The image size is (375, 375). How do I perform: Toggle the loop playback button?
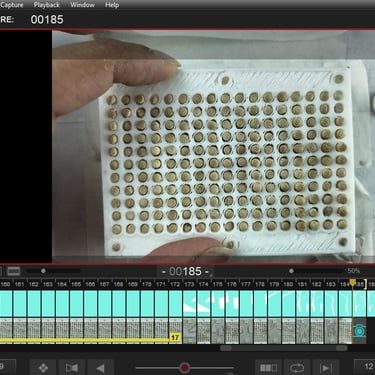point(297,368)
